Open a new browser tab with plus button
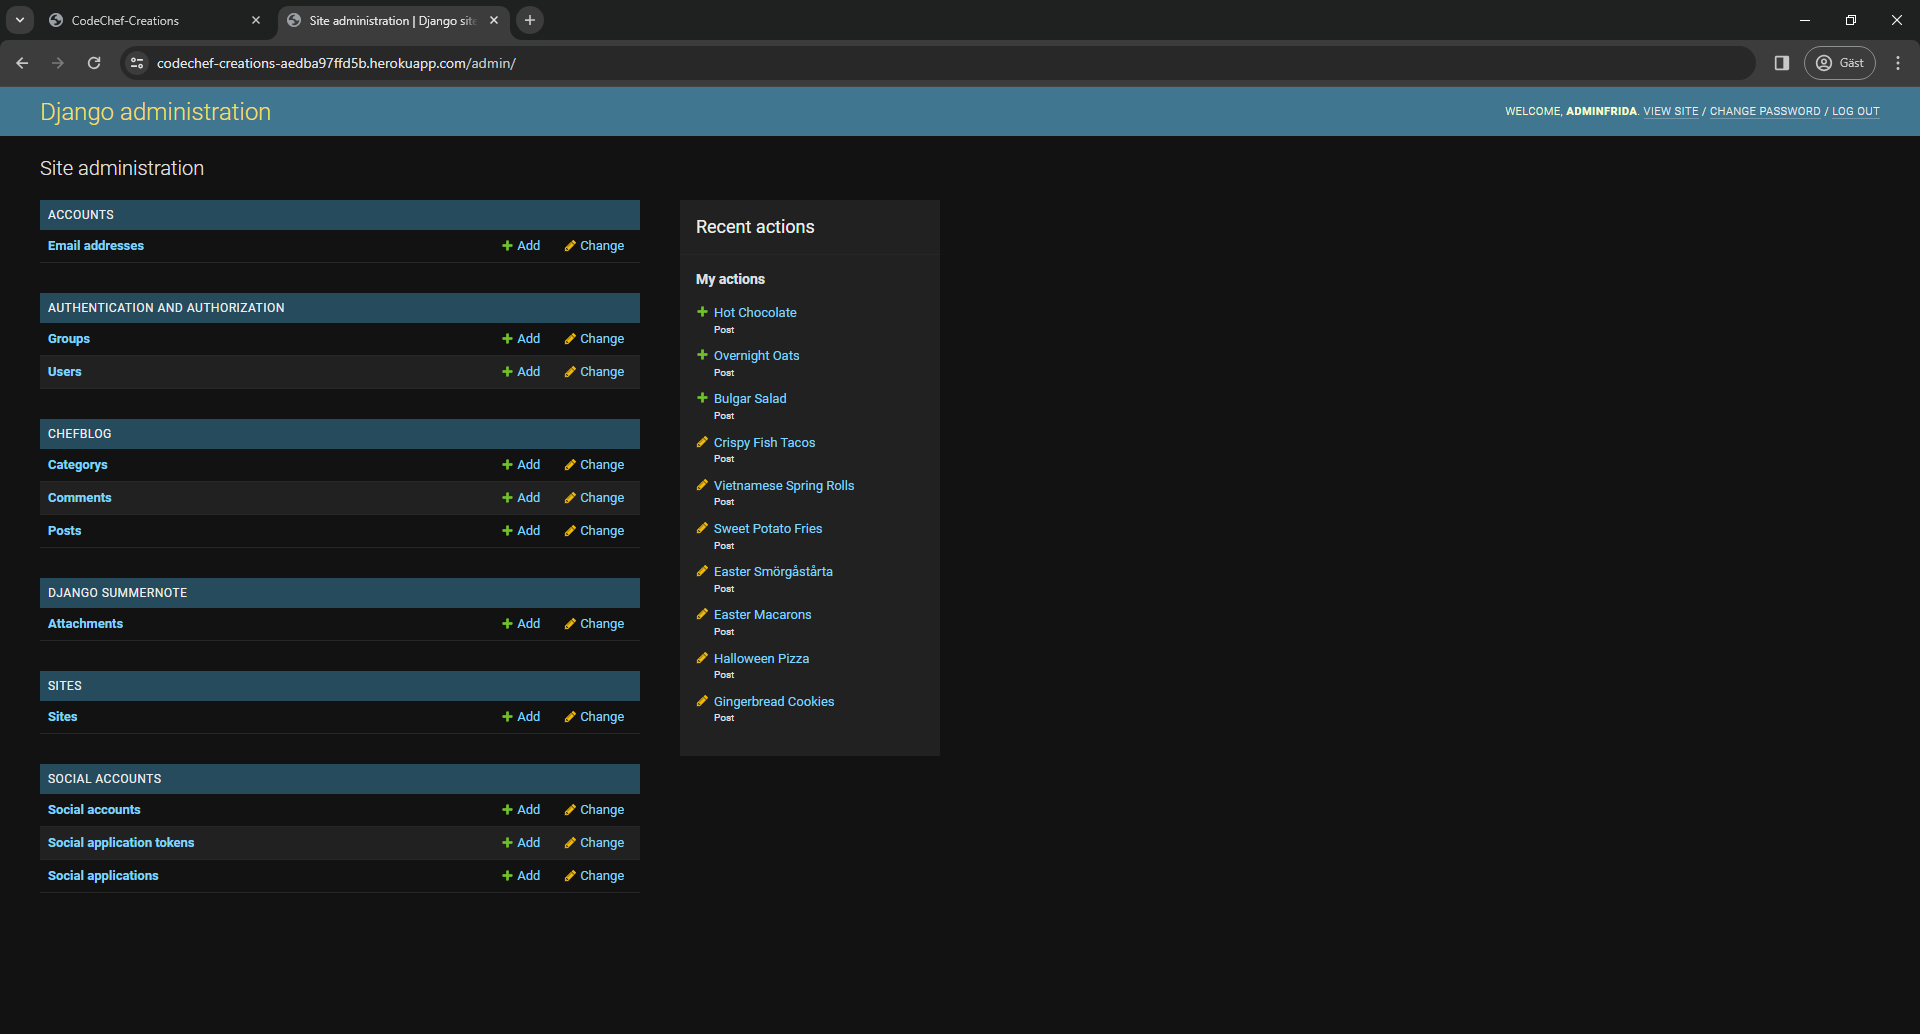 (530, 20)
